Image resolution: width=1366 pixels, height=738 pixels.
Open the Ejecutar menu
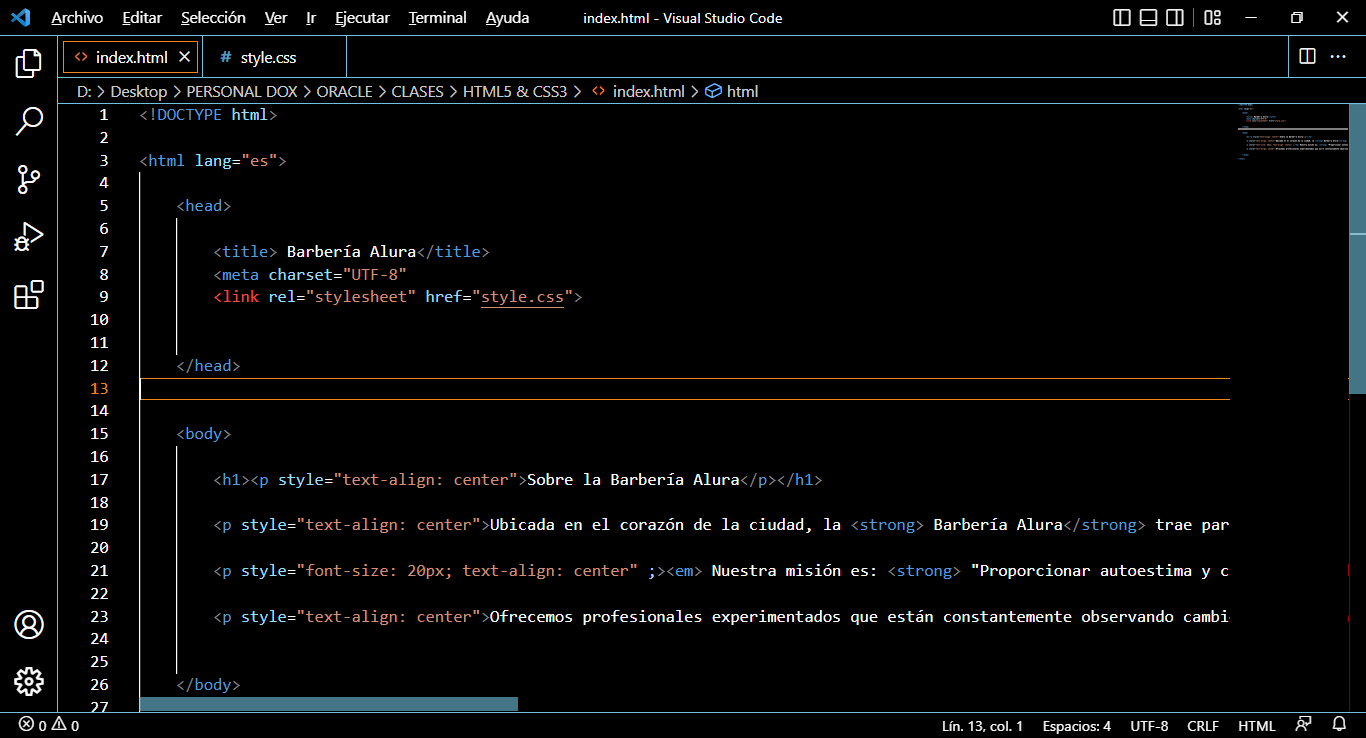364,18
